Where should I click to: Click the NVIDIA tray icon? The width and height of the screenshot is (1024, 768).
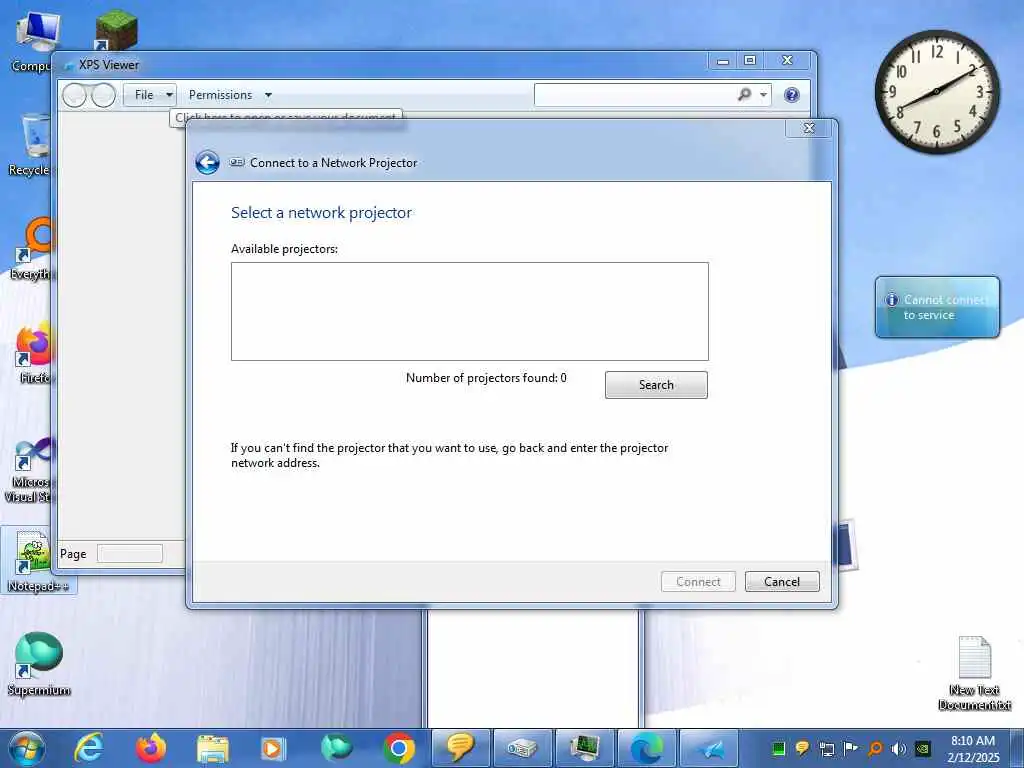pos(923,748)
